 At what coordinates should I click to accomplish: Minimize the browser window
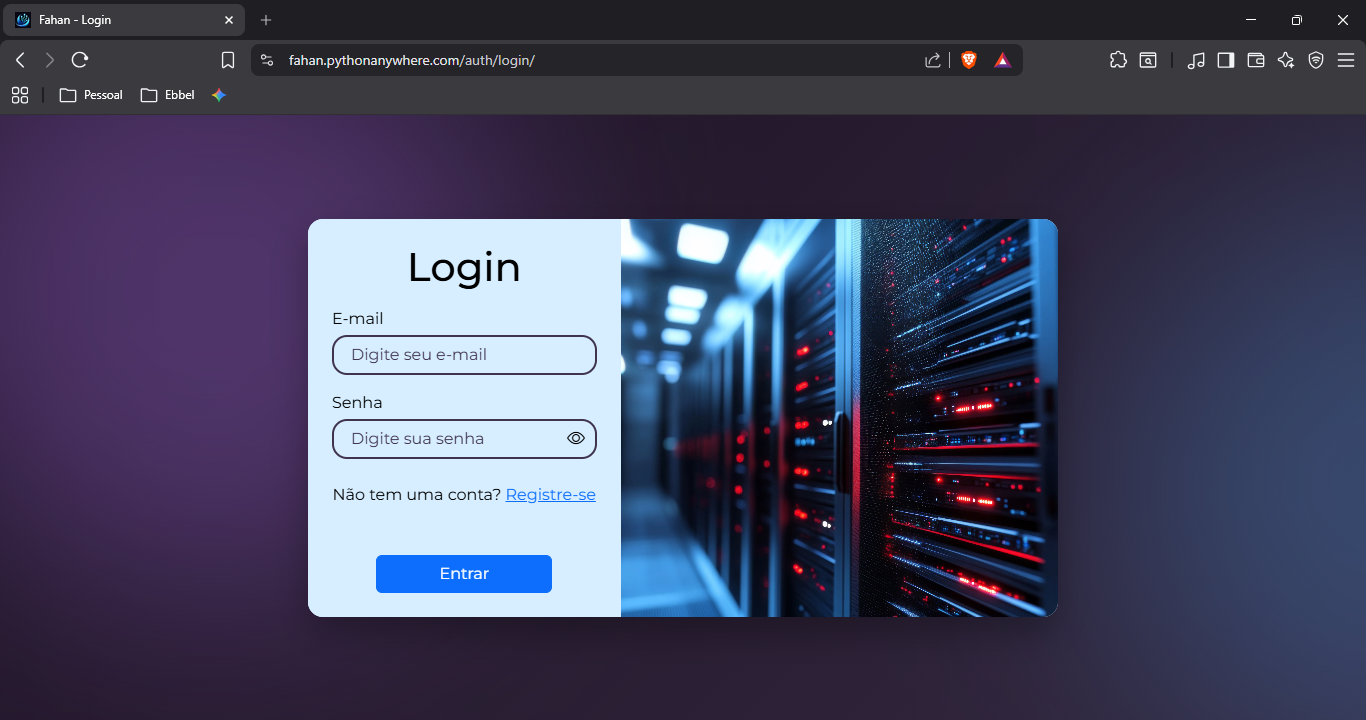point(1251,20)
